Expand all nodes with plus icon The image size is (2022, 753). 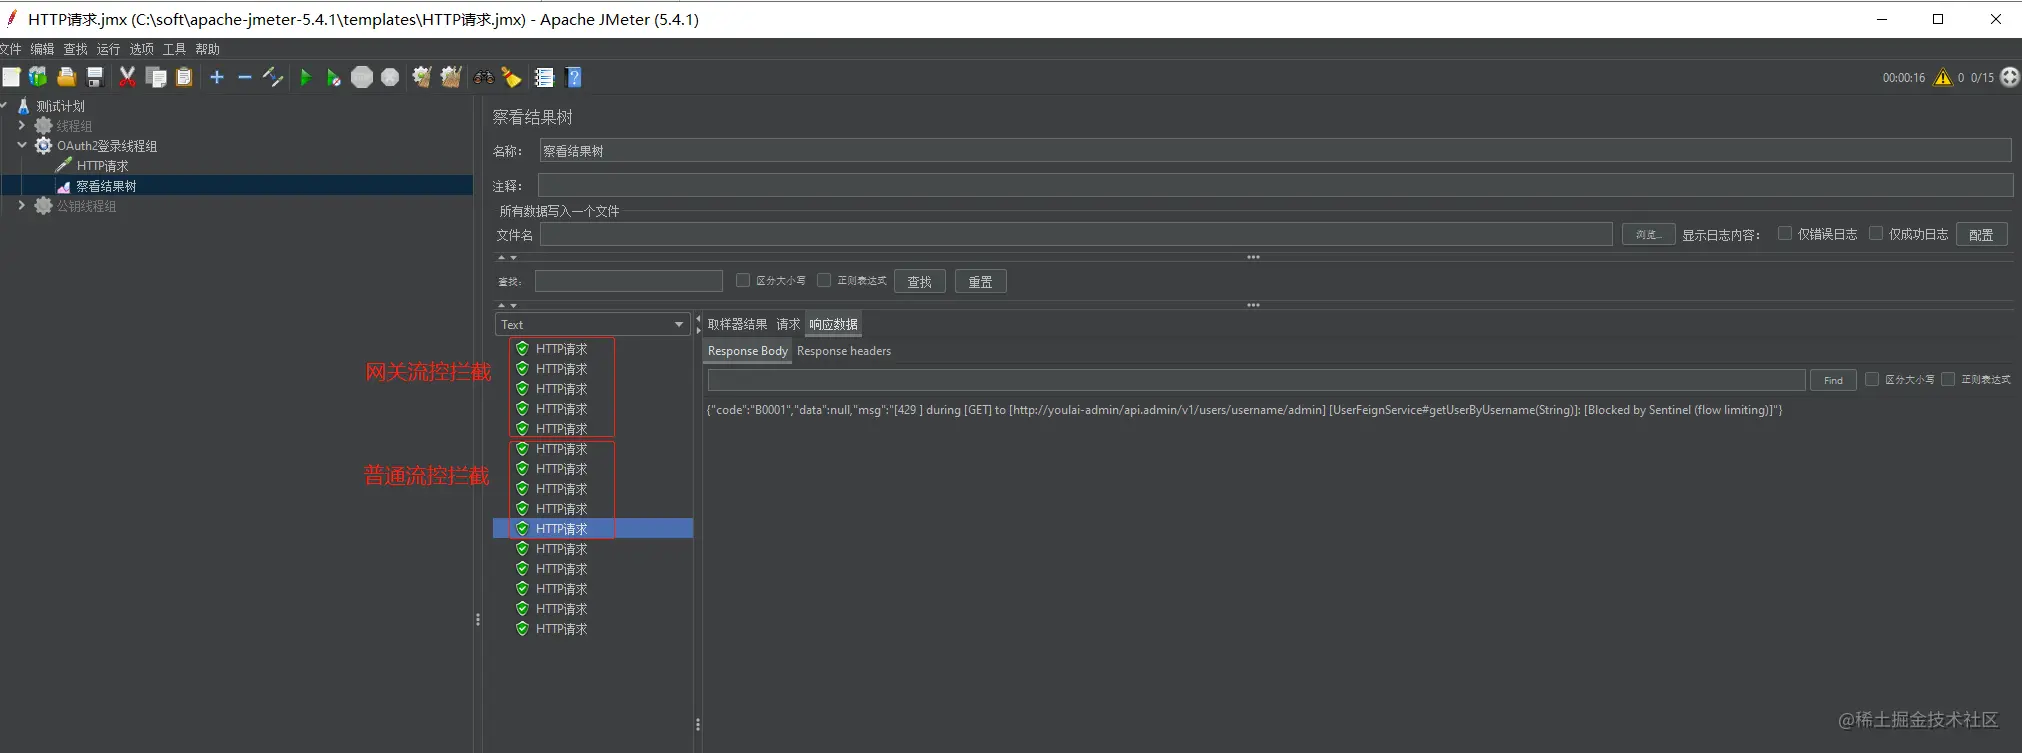(216, 77)
